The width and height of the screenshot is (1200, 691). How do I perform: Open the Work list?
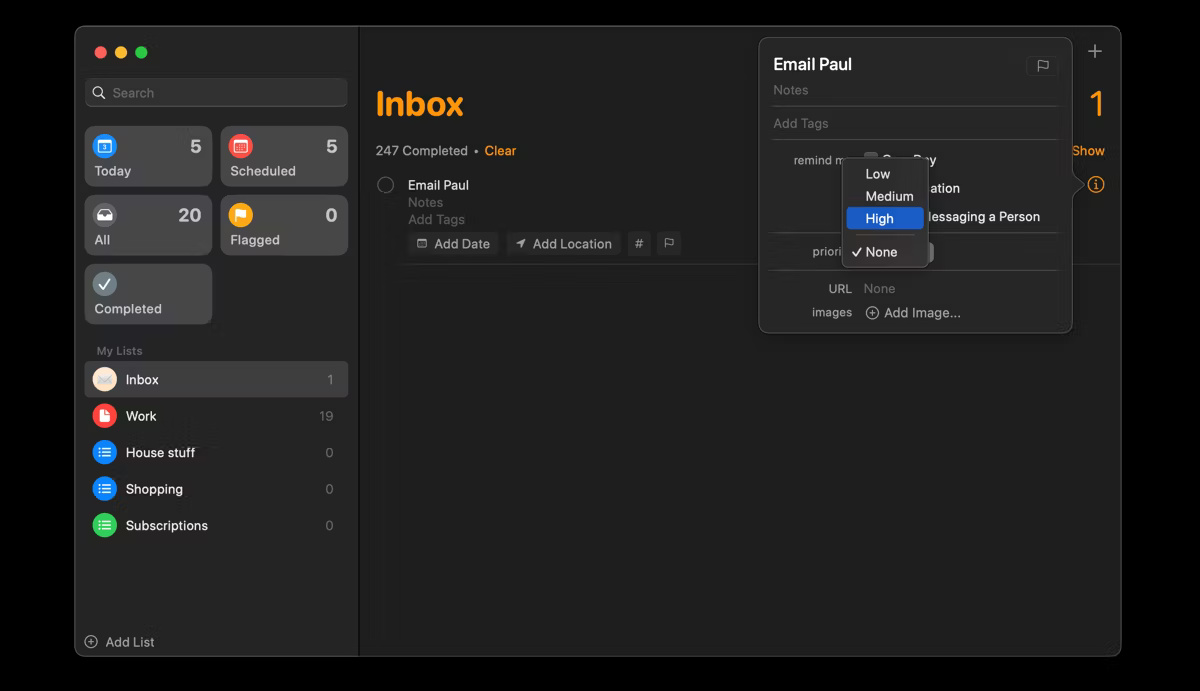tap(141, 416)
